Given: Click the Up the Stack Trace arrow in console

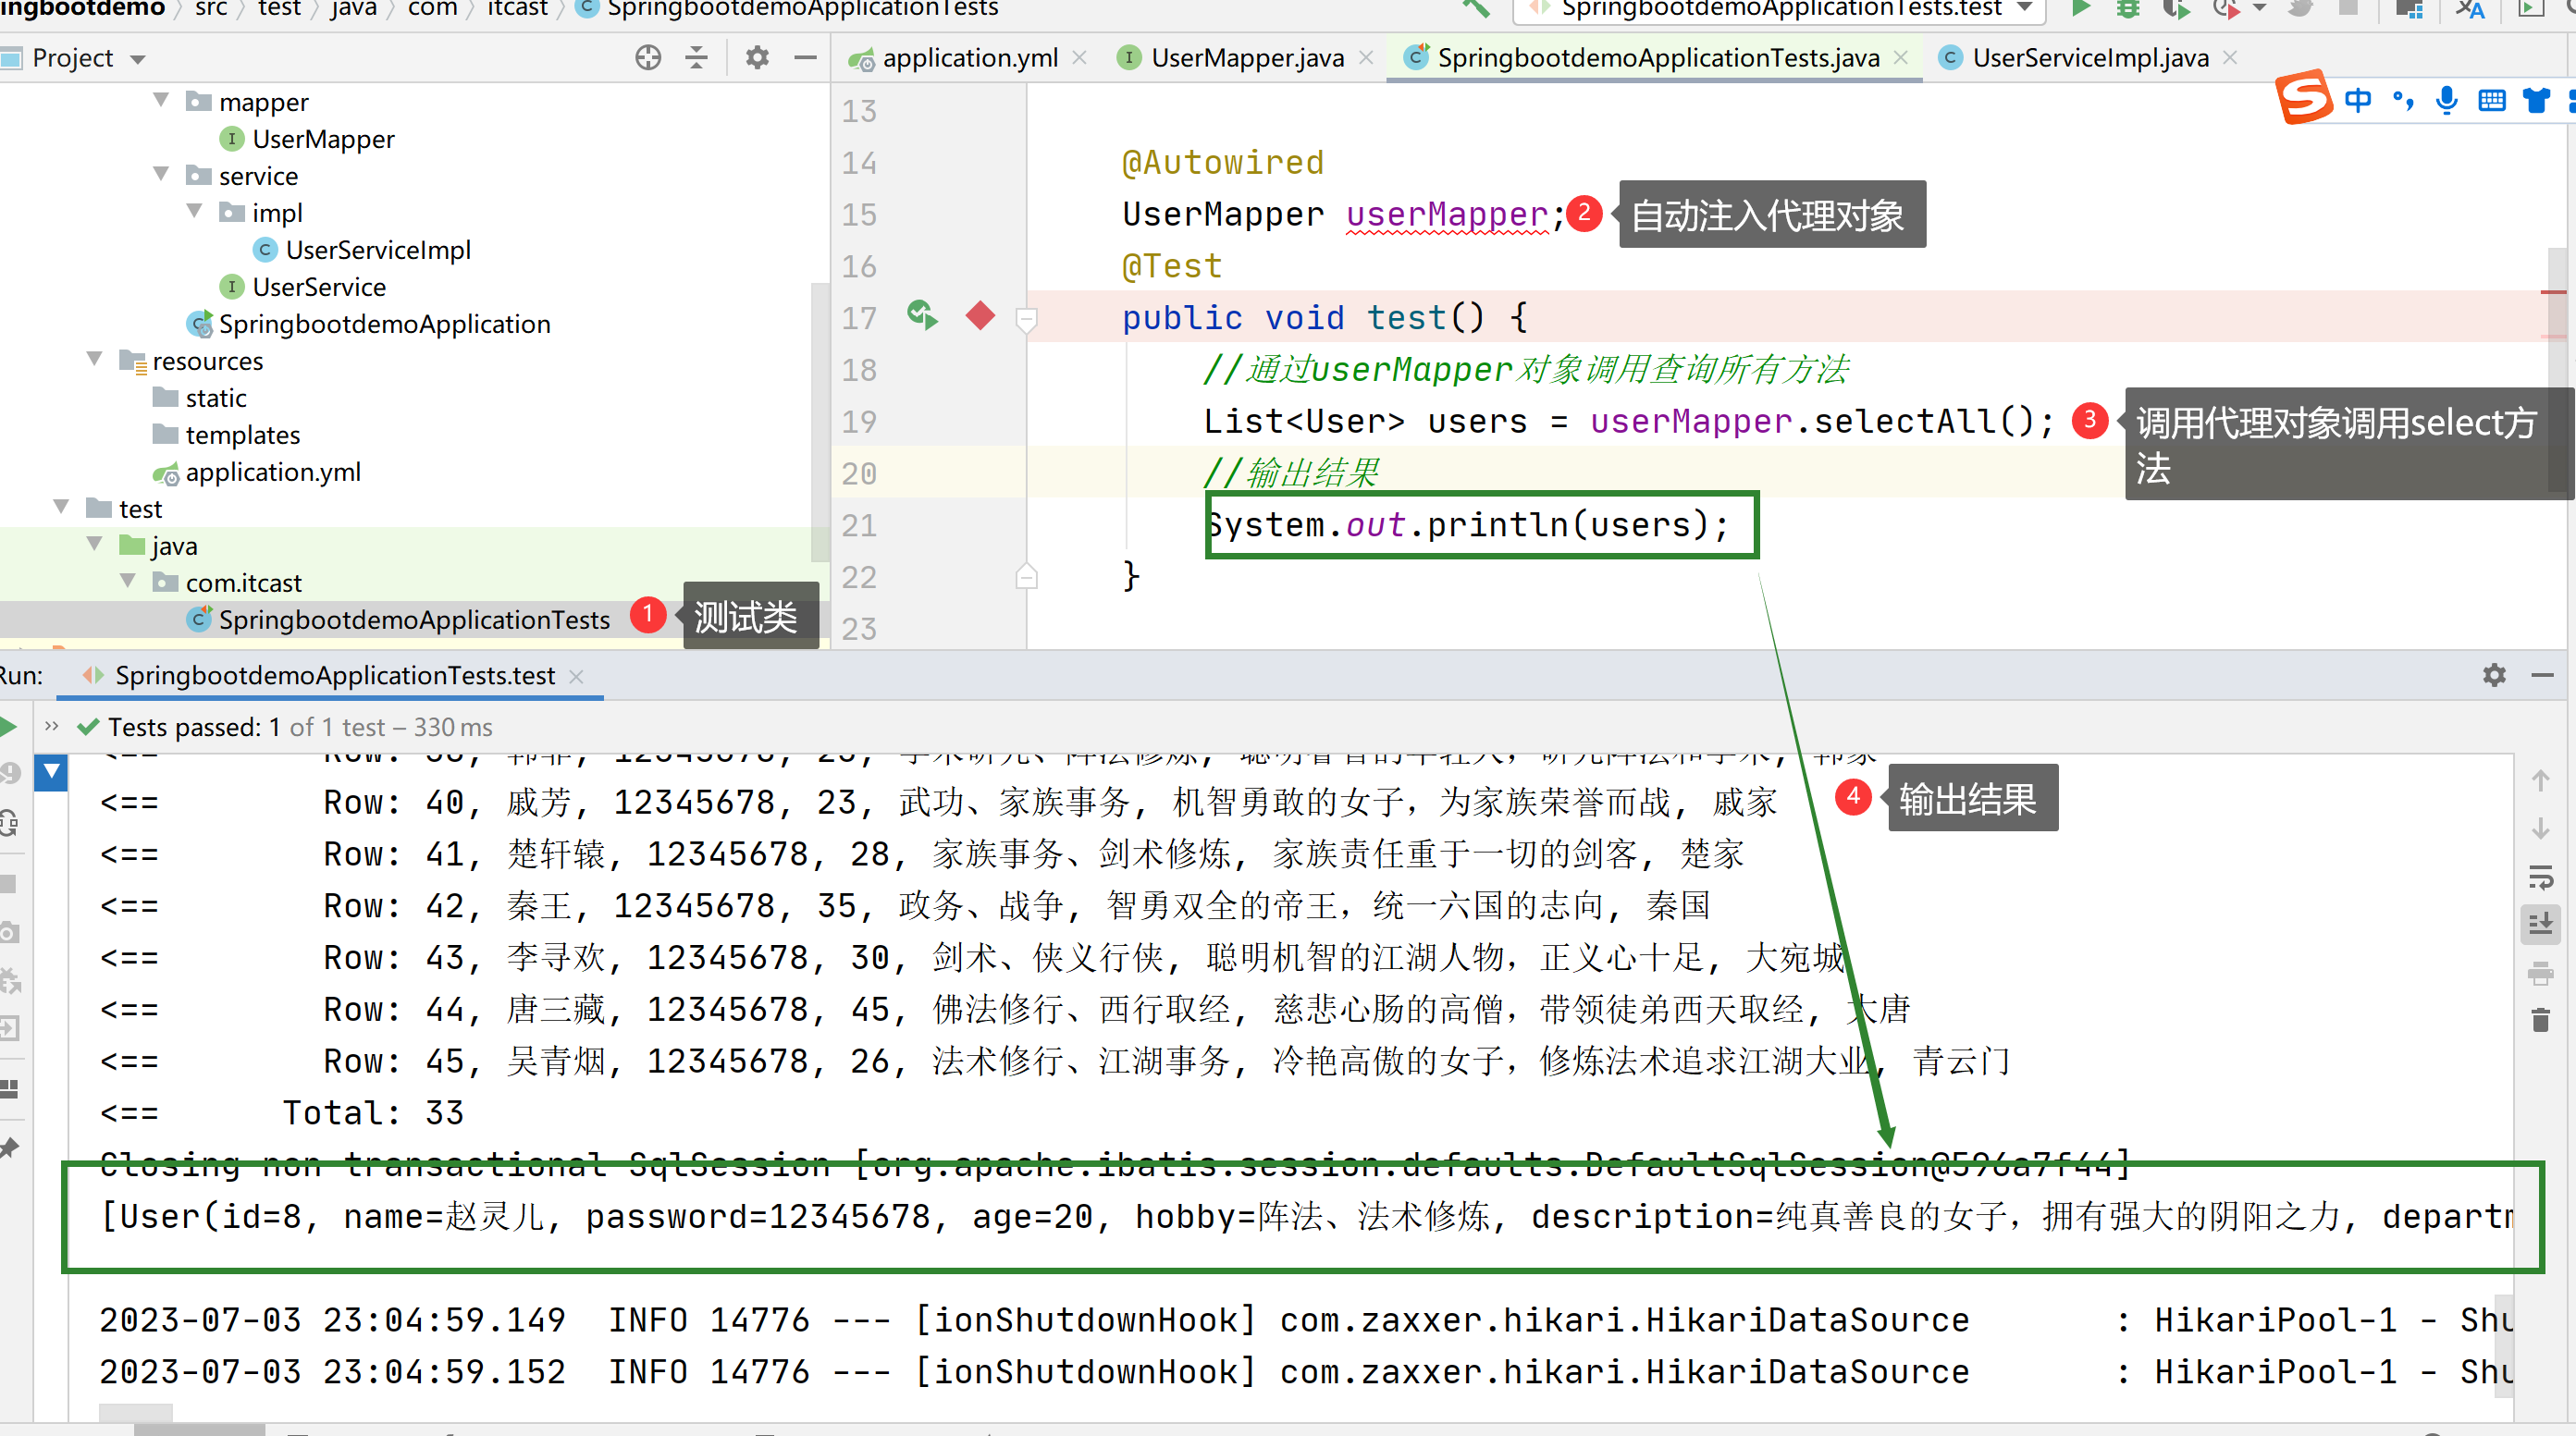Looking at the screenshot, I should [2540, 780].
